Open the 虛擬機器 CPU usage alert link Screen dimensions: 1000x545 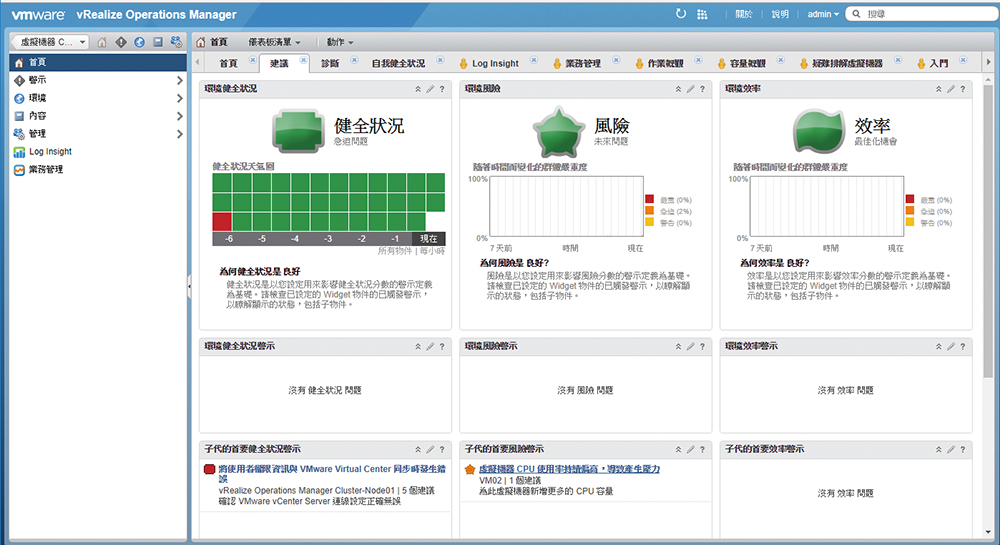(x=570, y=469)
